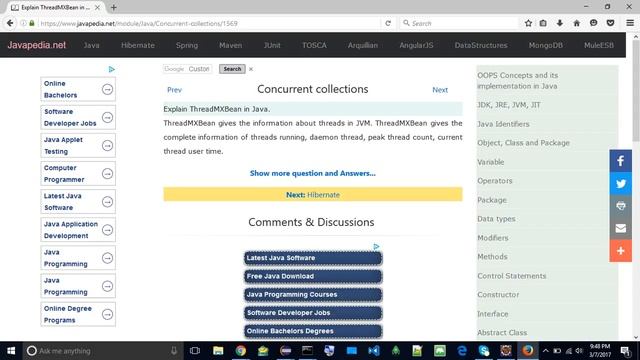Open the Software Developer Jobs arrow
The image size is (640, 360).
tap(107, 118)
